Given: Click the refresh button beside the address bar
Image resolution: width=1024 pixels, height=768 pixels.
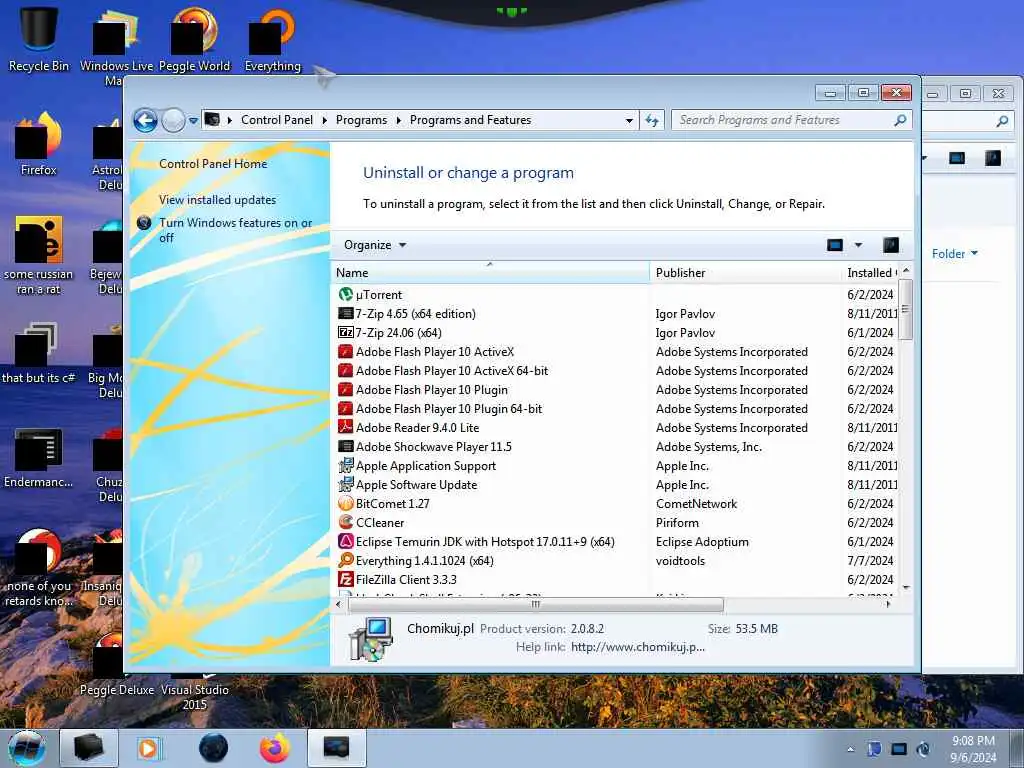Looking at the screenshot, I should pos(652,120).
